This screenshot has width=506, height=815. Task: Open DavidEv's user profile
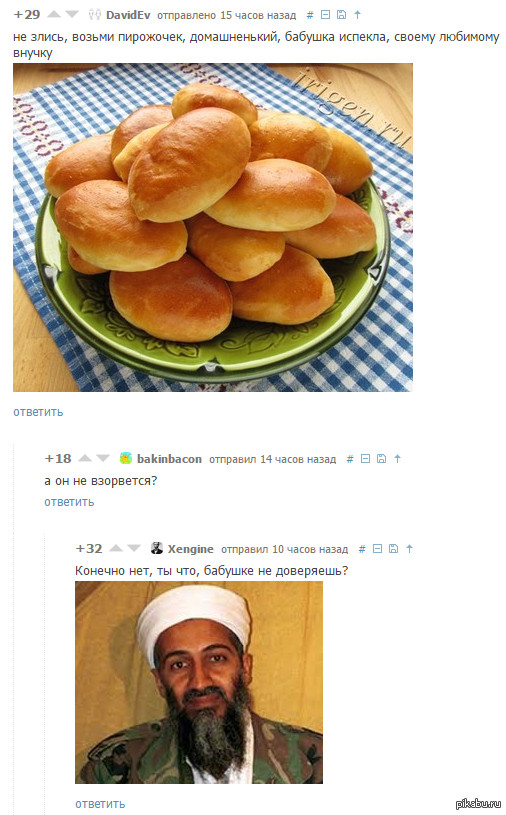pos(128,15)
